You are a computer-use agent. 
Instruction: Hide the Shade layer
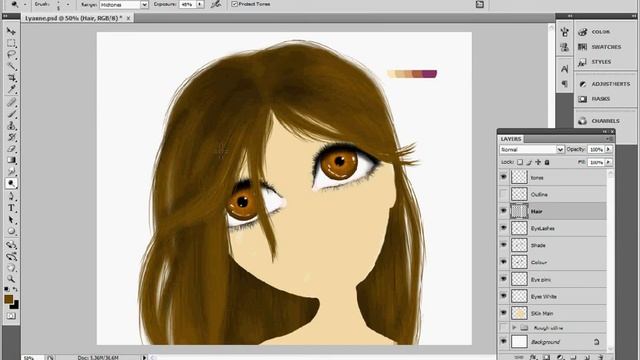click(504, 245)
